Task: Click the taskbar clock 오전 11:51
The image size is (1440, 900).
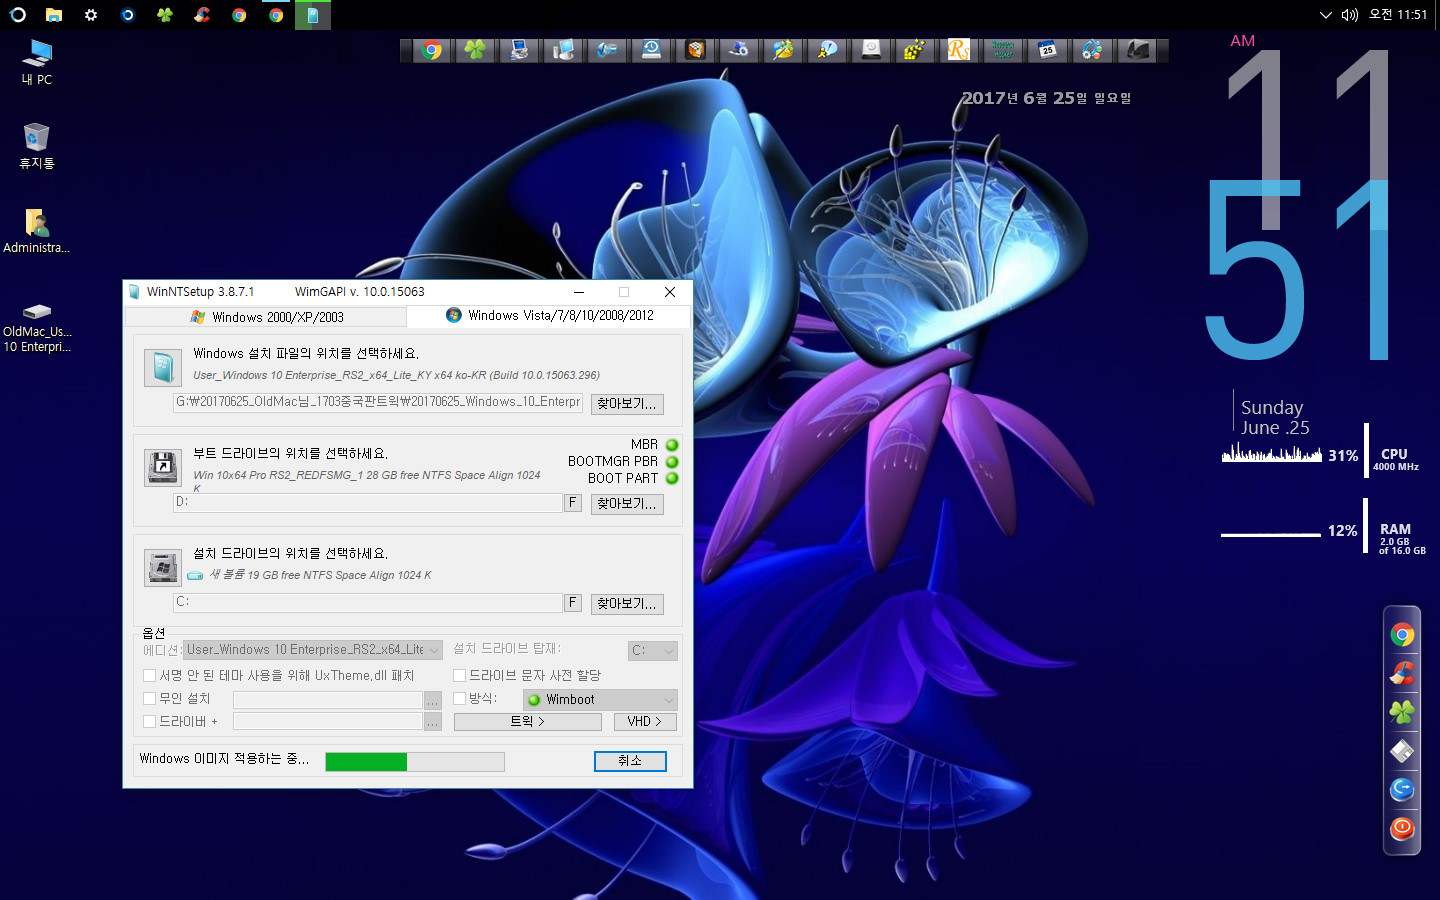Action: (x=1398, y=15)
